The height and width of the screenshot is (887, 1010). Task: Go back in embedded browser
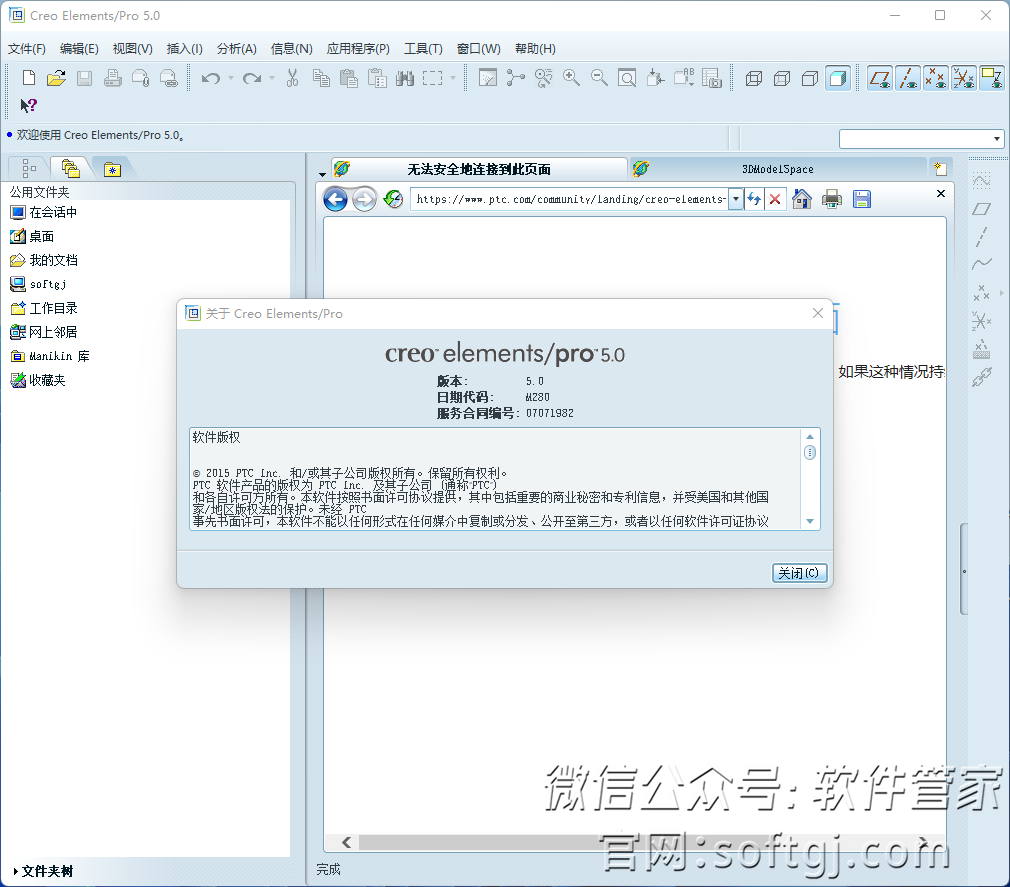click(335, 199)
